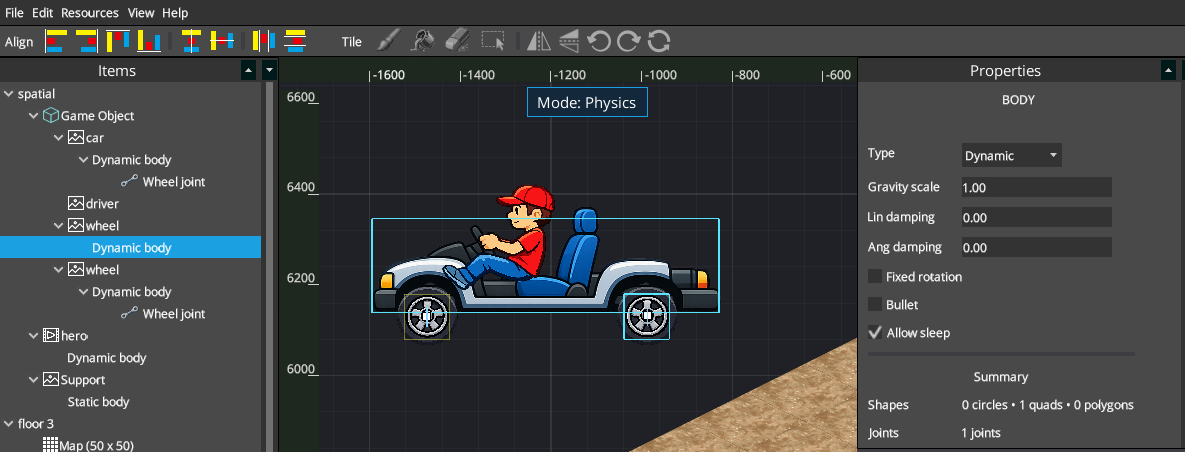Image resolution: width=1185 pixels, height=452 pixels.
Task: Collapse the spatial tree node
Action: tap(9, 94)
